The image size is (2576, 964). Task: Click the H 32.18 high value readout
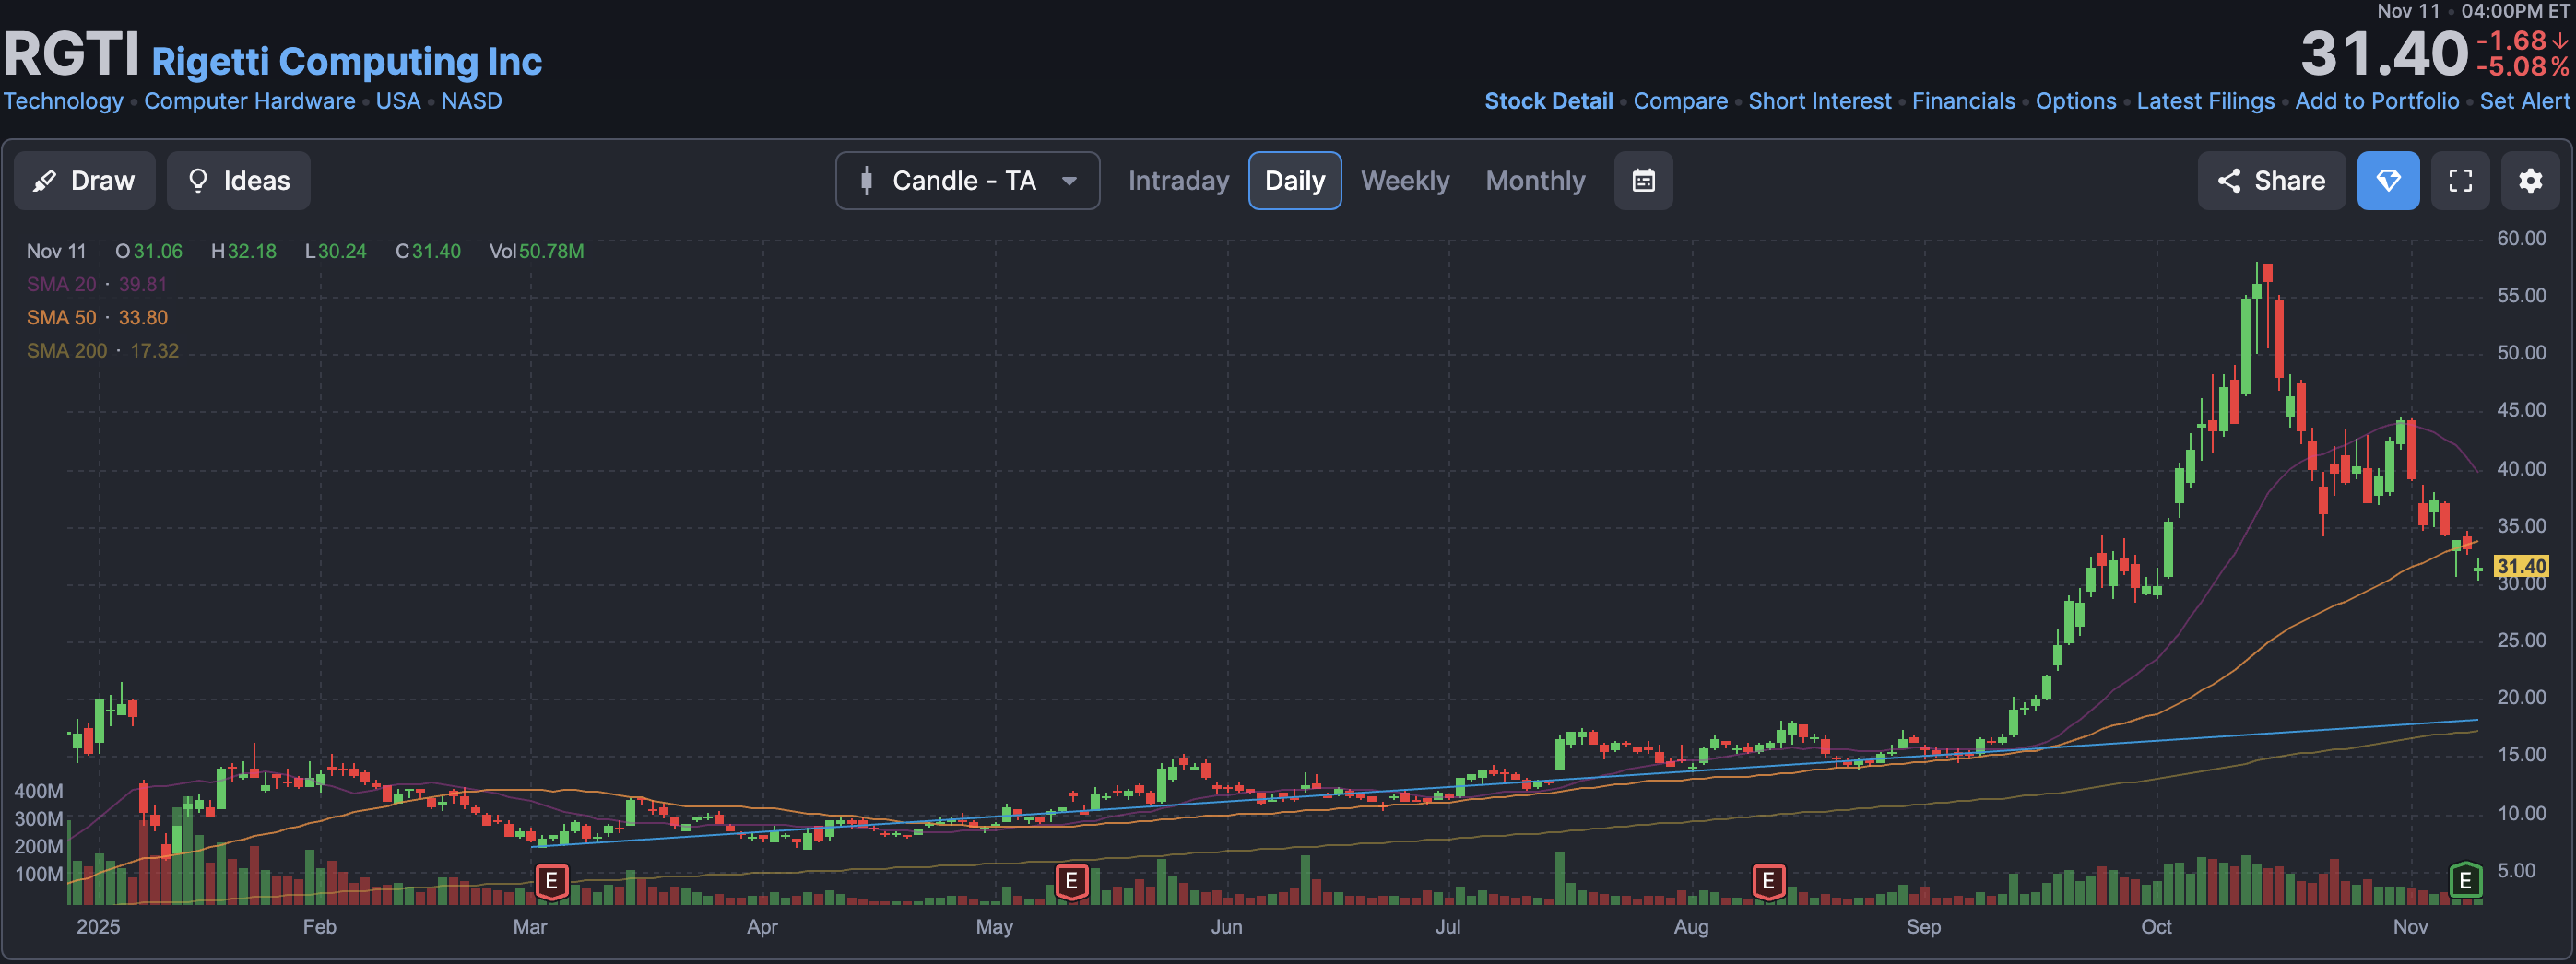[243, 252]
